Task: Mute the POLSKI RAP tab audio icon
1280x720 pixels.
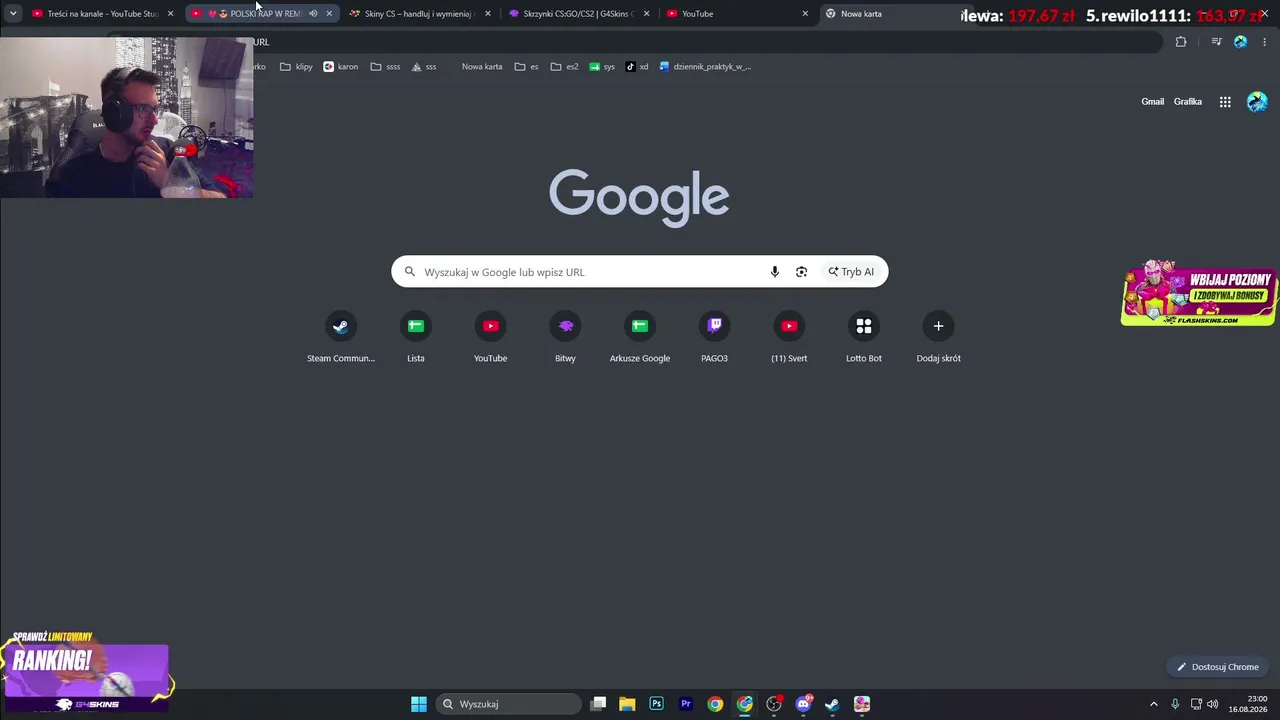Action: pos(313,14)
